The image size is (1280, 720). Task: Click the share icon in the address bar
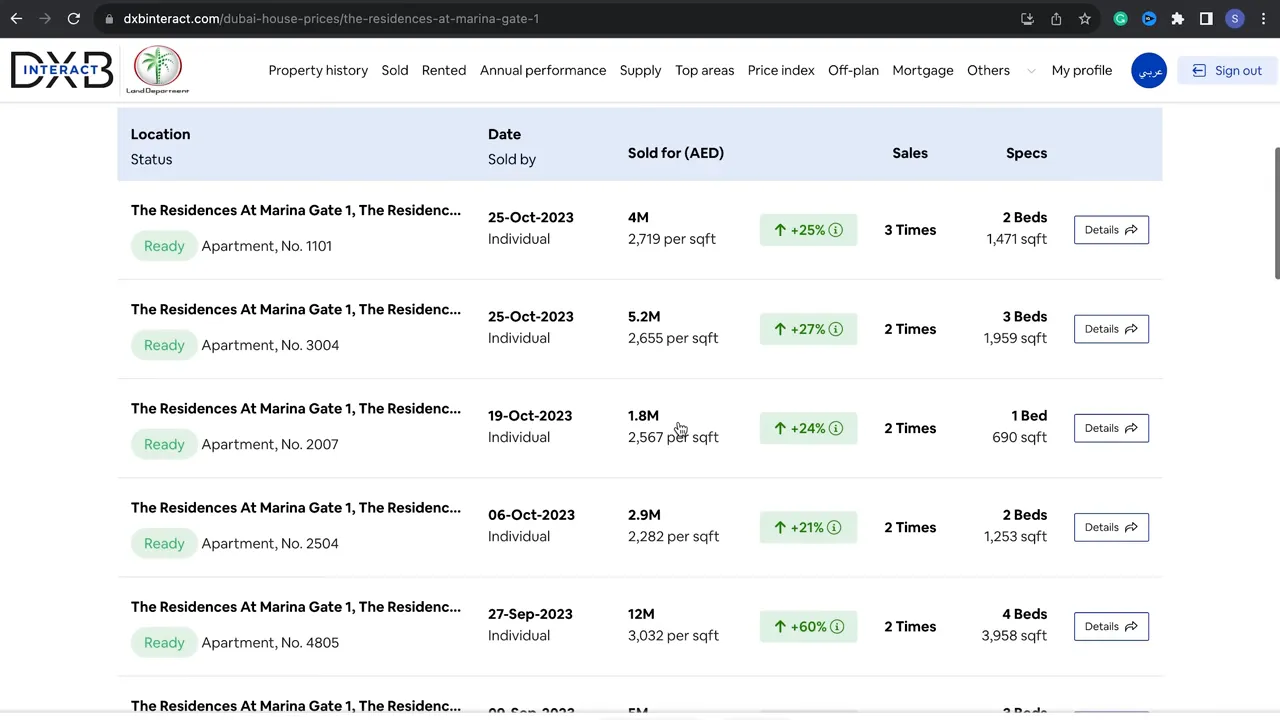[x=1056, y=19]
